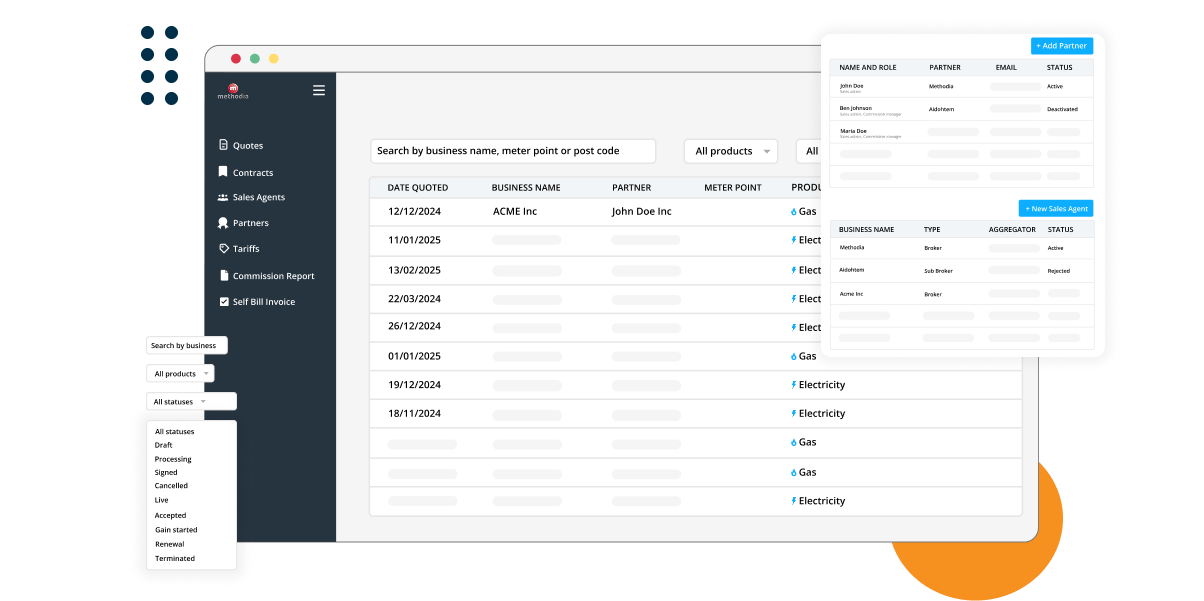Select the Tariffs section icon
Image resolution: width=1204 pixels, height=601 pixels.
pyautogui.click(x=222, y=248)
